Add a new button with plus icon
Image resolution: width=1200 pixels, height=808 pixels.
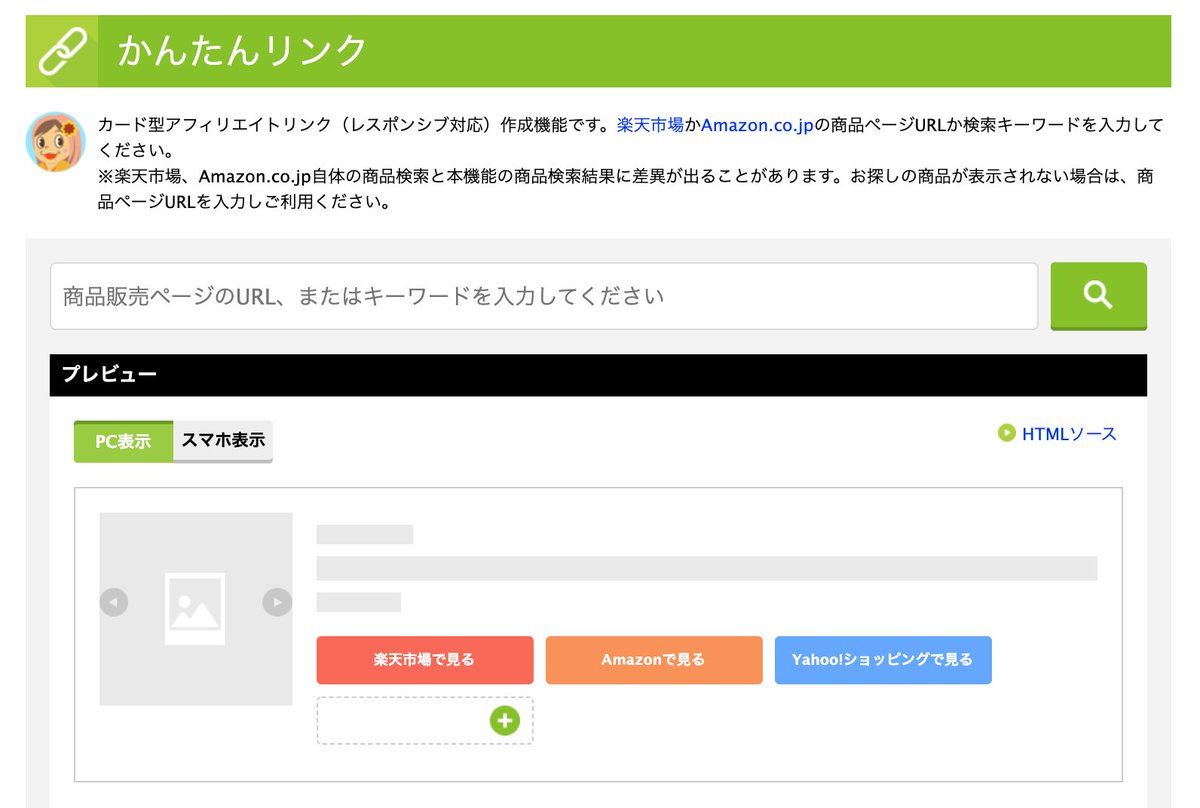(x=504, y=720)
